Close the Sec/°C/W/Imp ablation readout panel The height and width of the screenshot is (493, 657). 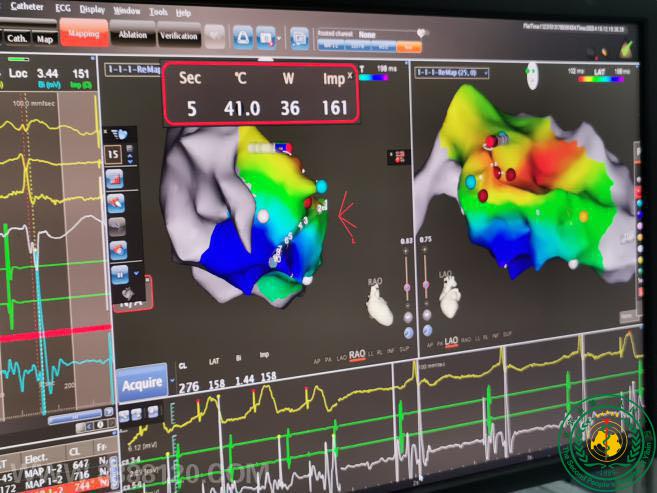[349, 76]
